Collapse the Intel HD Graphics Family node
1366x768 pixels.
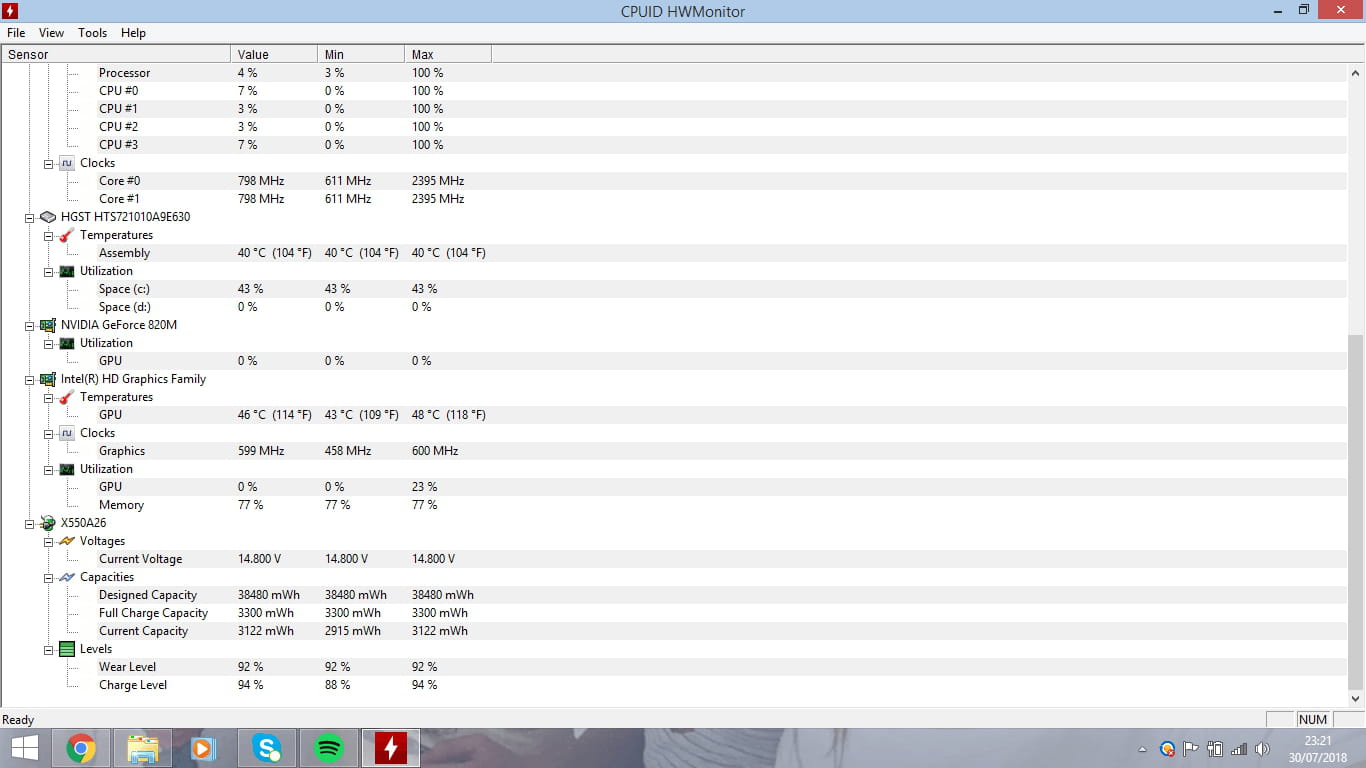[29, 379]
